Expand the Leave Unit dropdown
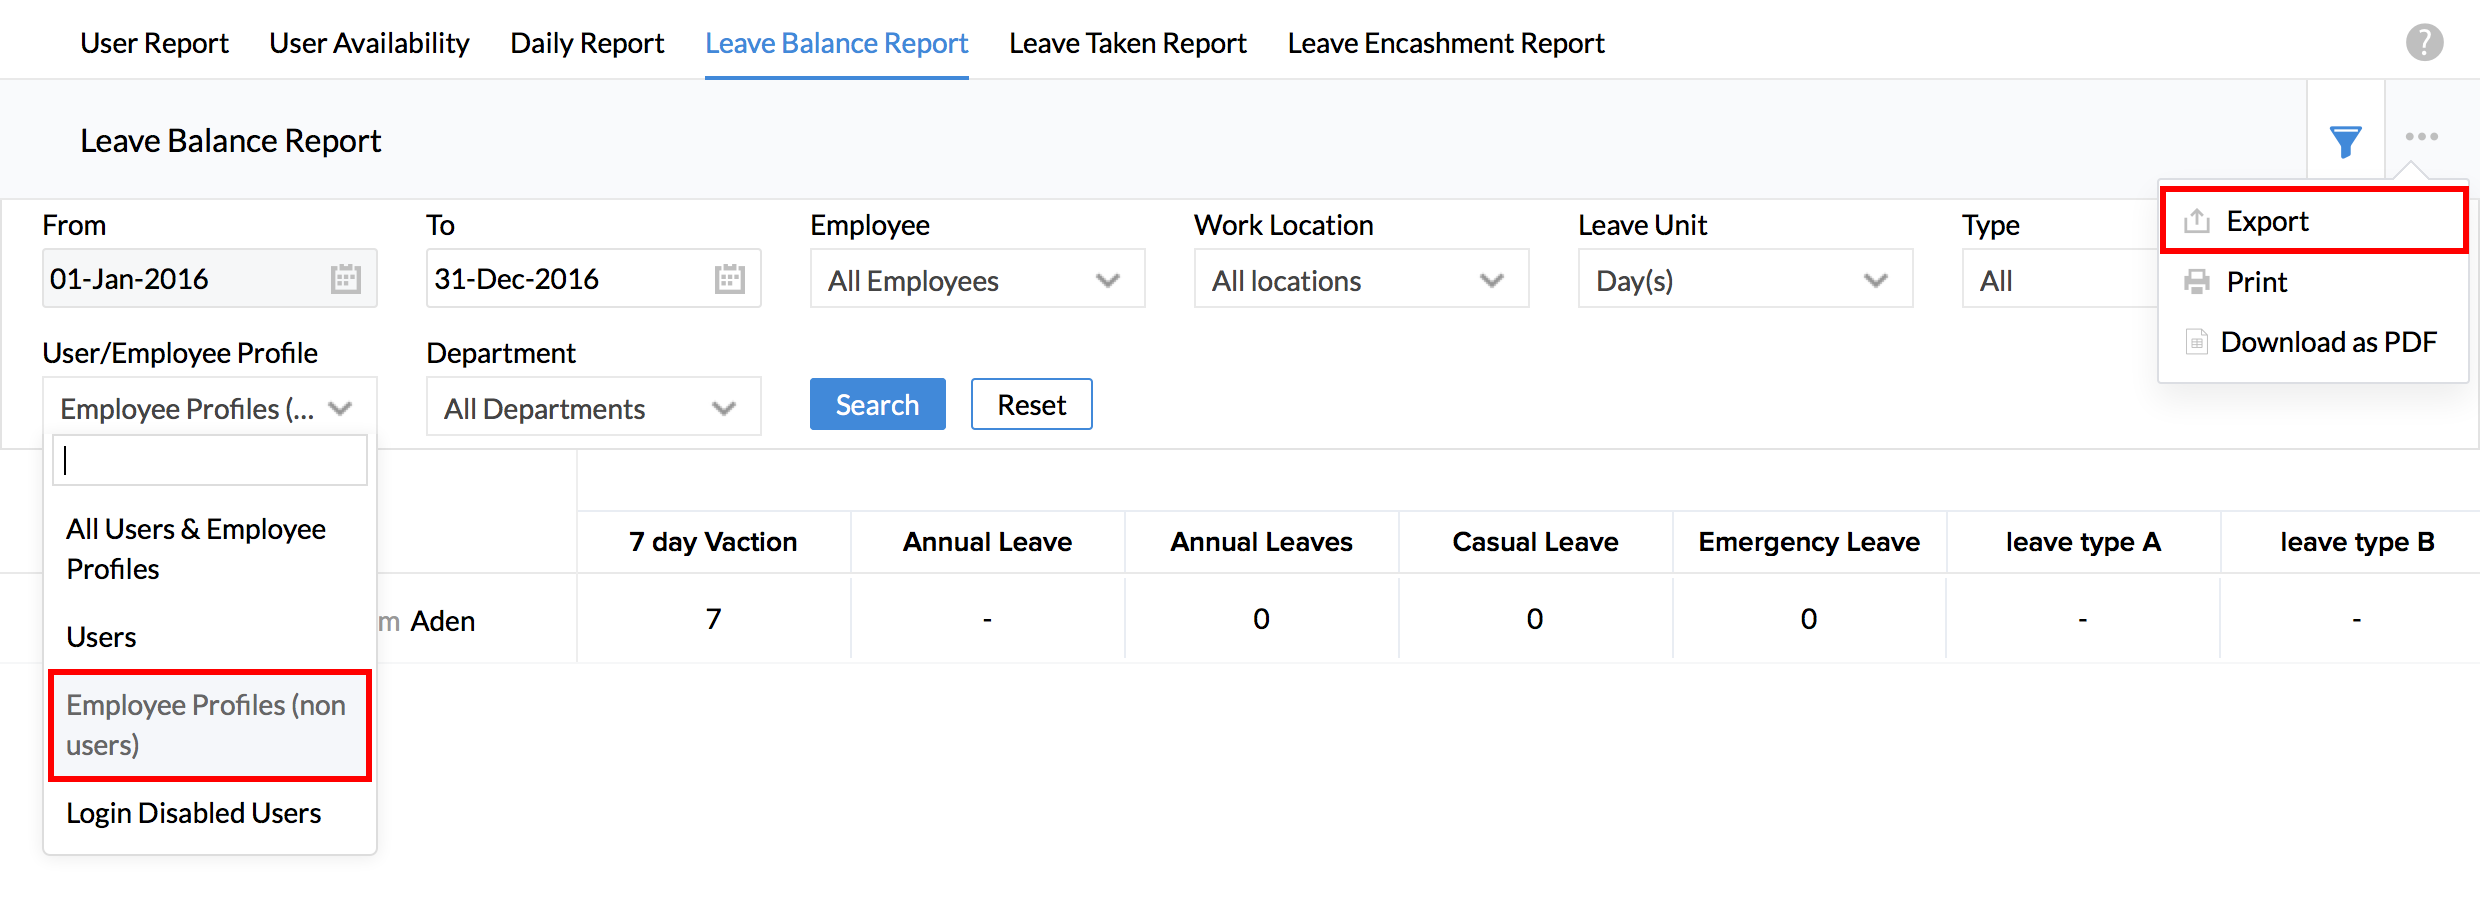This screenshot has height=898, width=2480. click(x=1744, y=280)
